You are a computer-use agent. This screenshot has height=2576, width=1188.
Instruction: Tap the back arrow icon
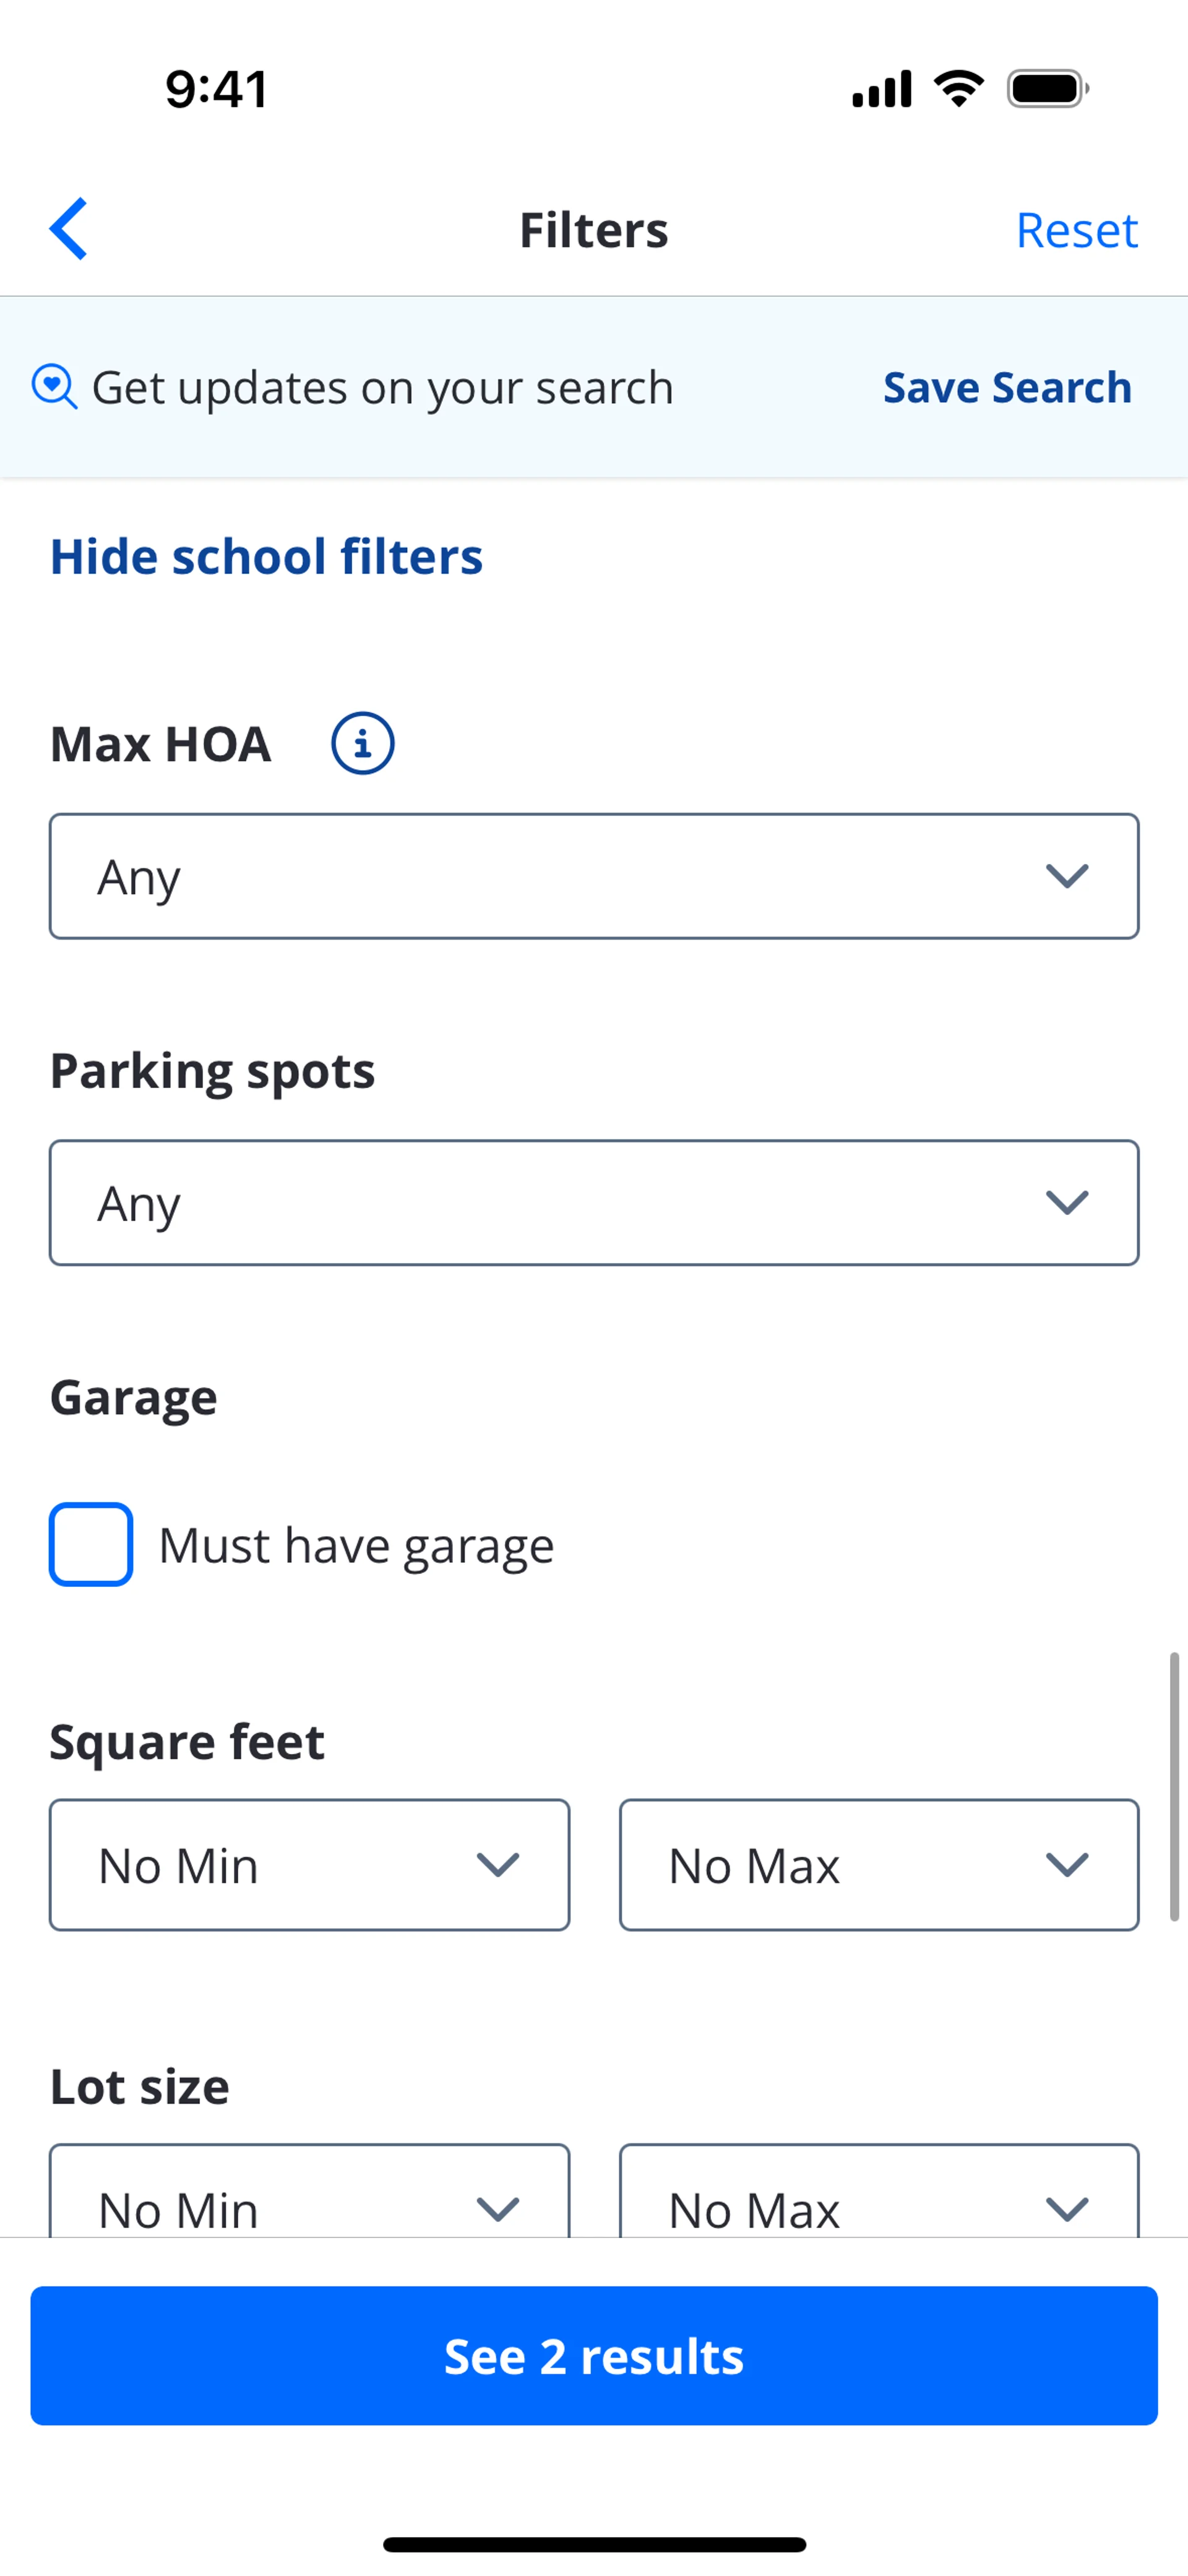69,229
